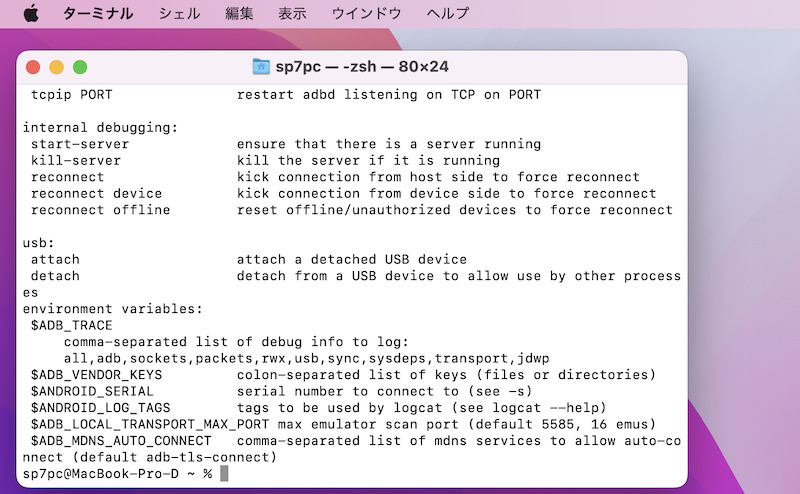This screenshot has height=494, width=800.
Task: Open the 編集 menu
Action: (x=239, y=14)
